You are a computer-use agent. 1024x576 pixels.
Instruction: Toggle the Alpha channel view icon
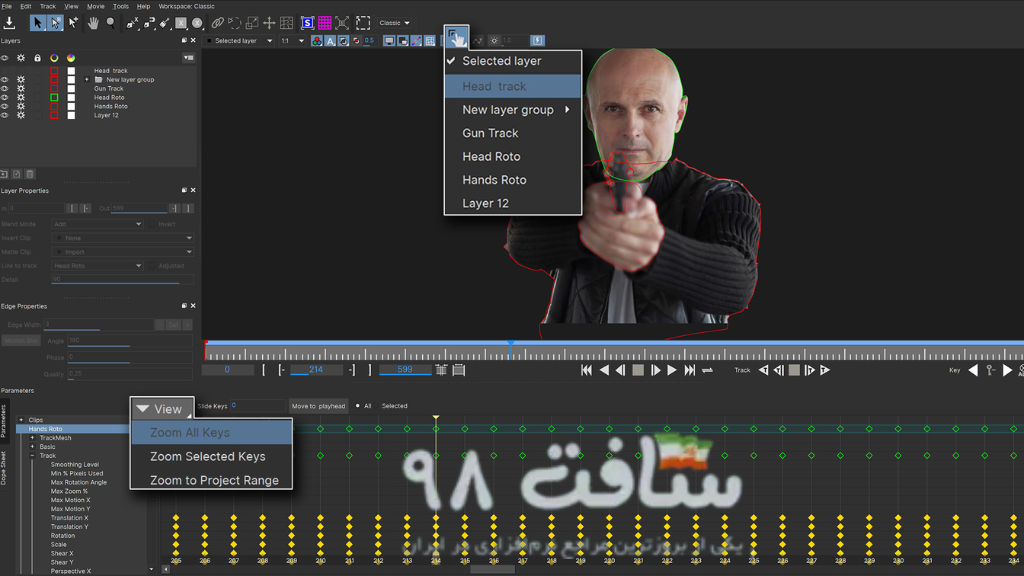[x=330, y=40]
